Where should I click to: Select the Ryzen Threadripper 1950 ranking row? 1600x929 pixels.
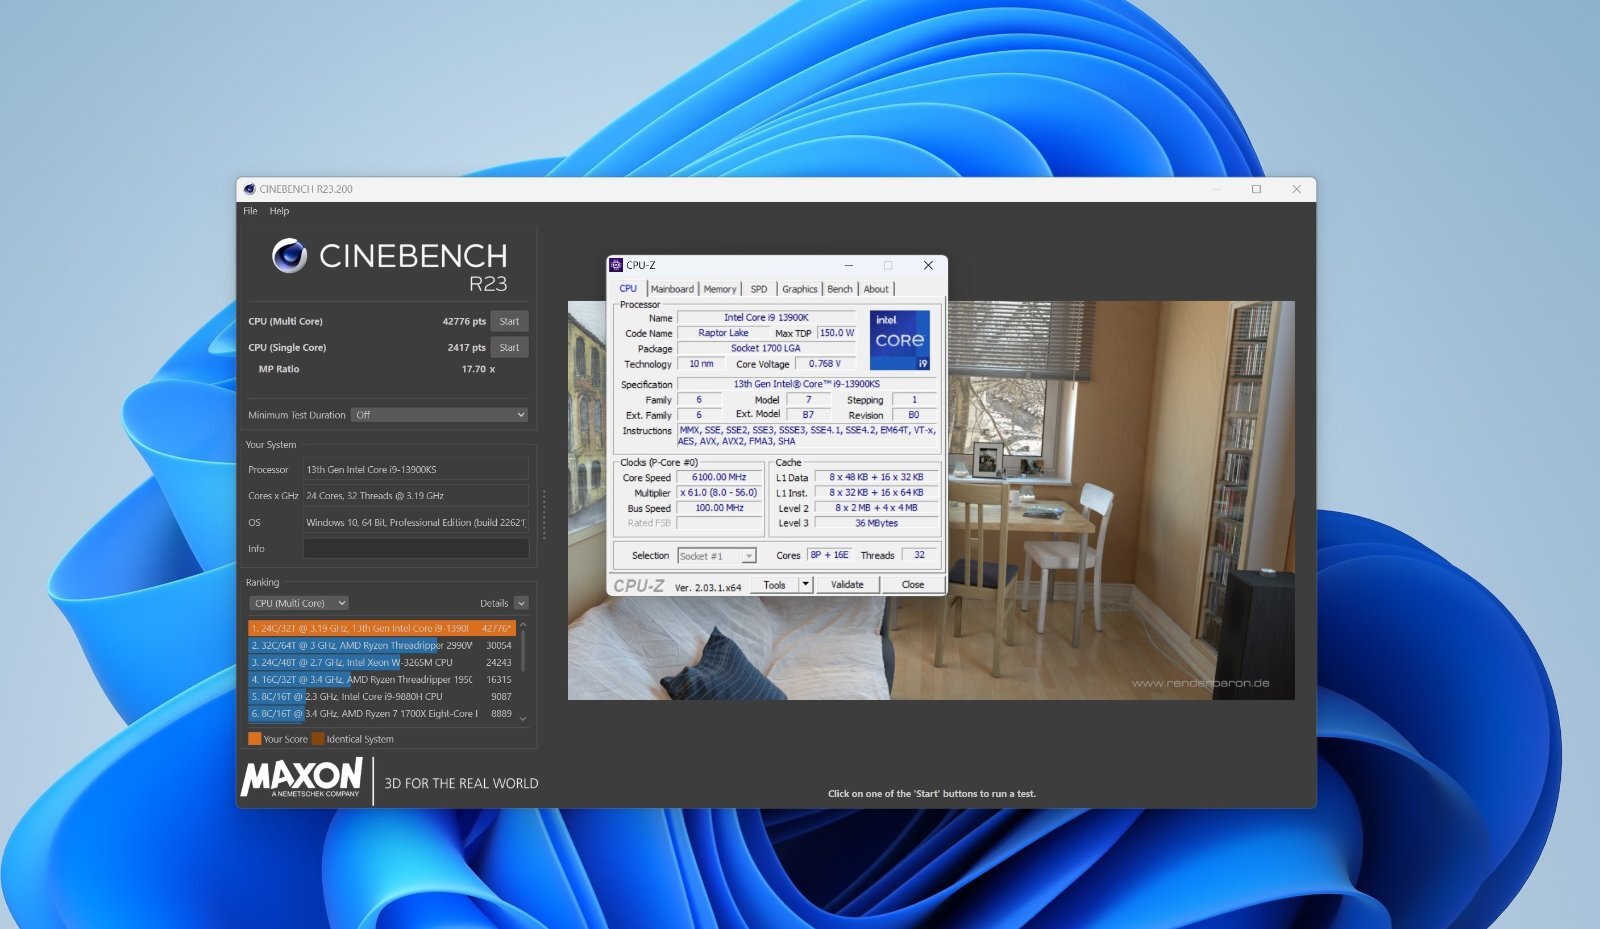pos(382,679)
